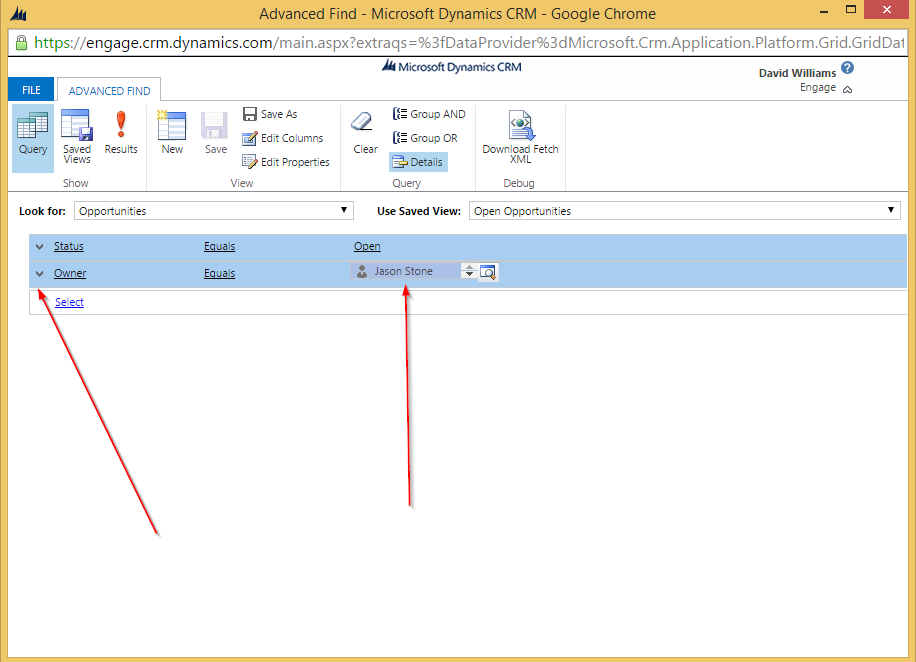Expand the Status row chevron menu

[x=39, y=247]
